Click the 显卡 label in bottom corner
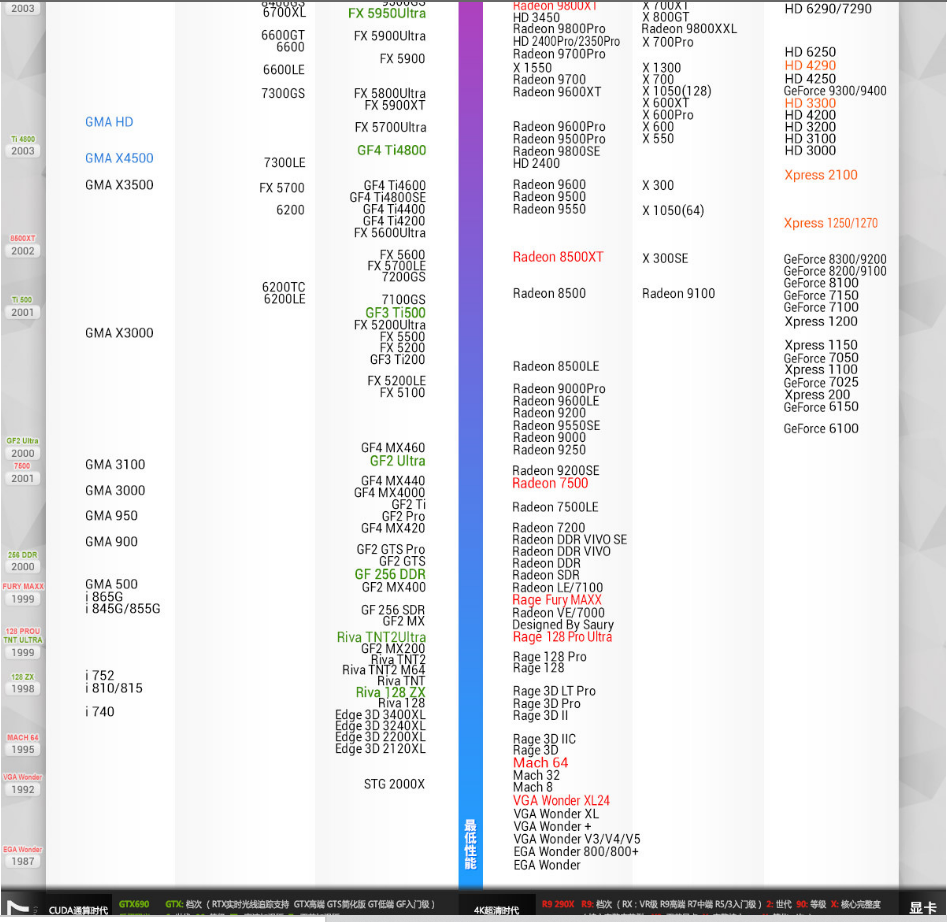The image size is (947, 922). coord(922,908)
